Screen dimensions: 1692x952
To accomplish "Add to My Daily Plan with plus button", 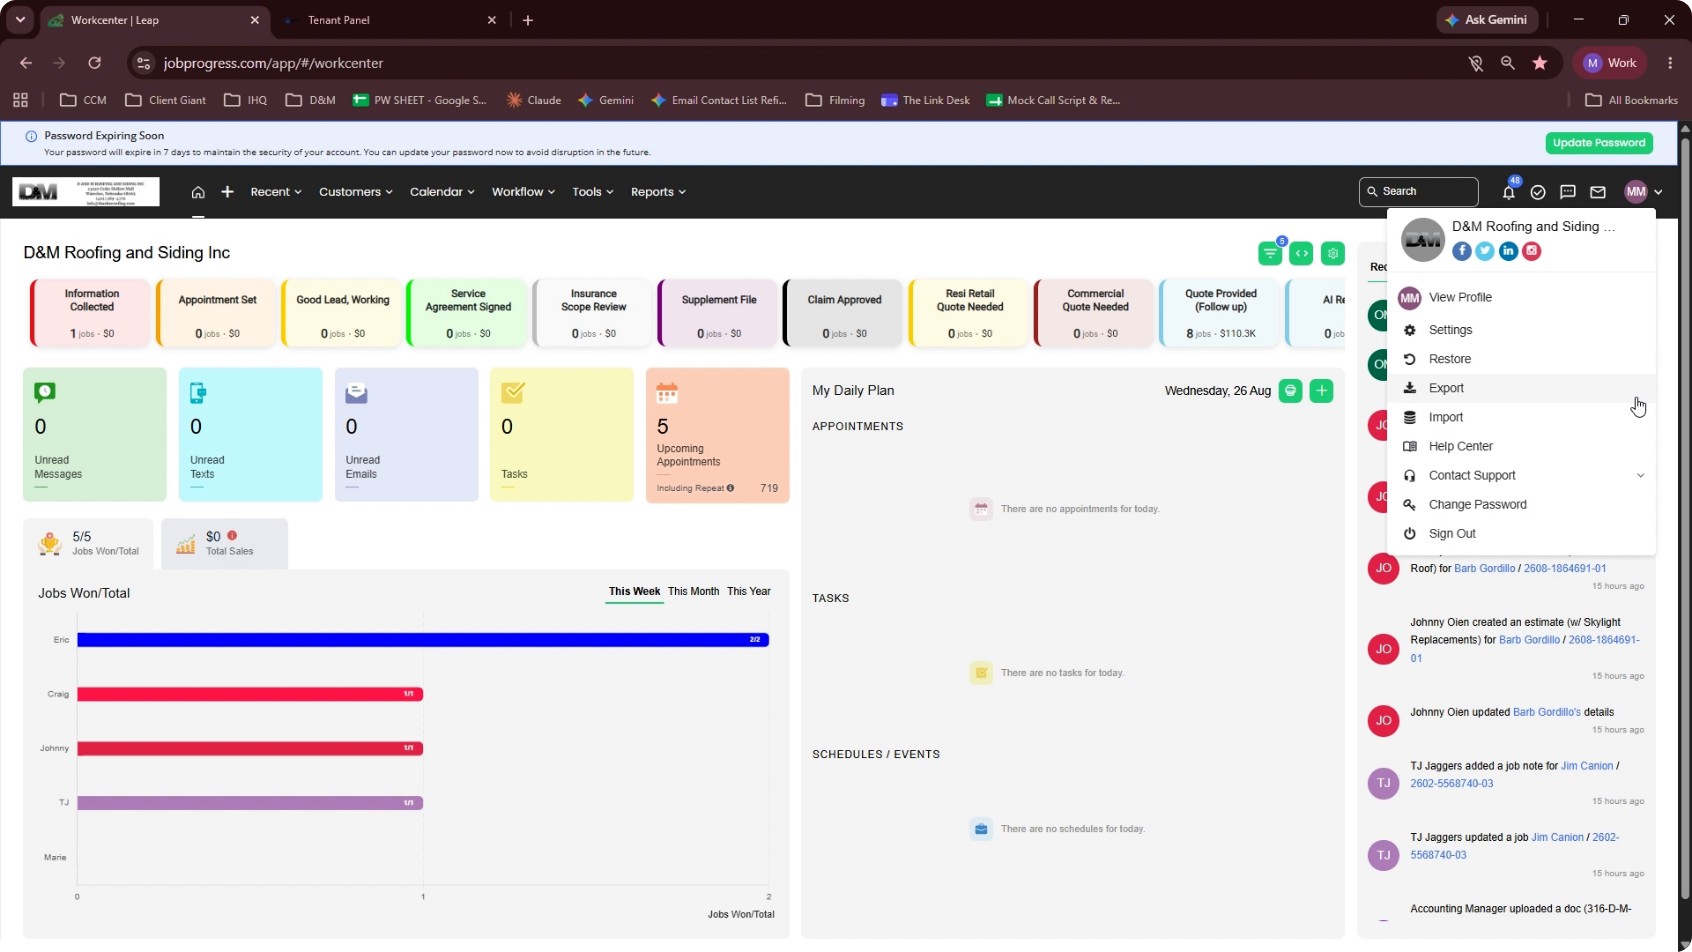I will click(1322, 391).
